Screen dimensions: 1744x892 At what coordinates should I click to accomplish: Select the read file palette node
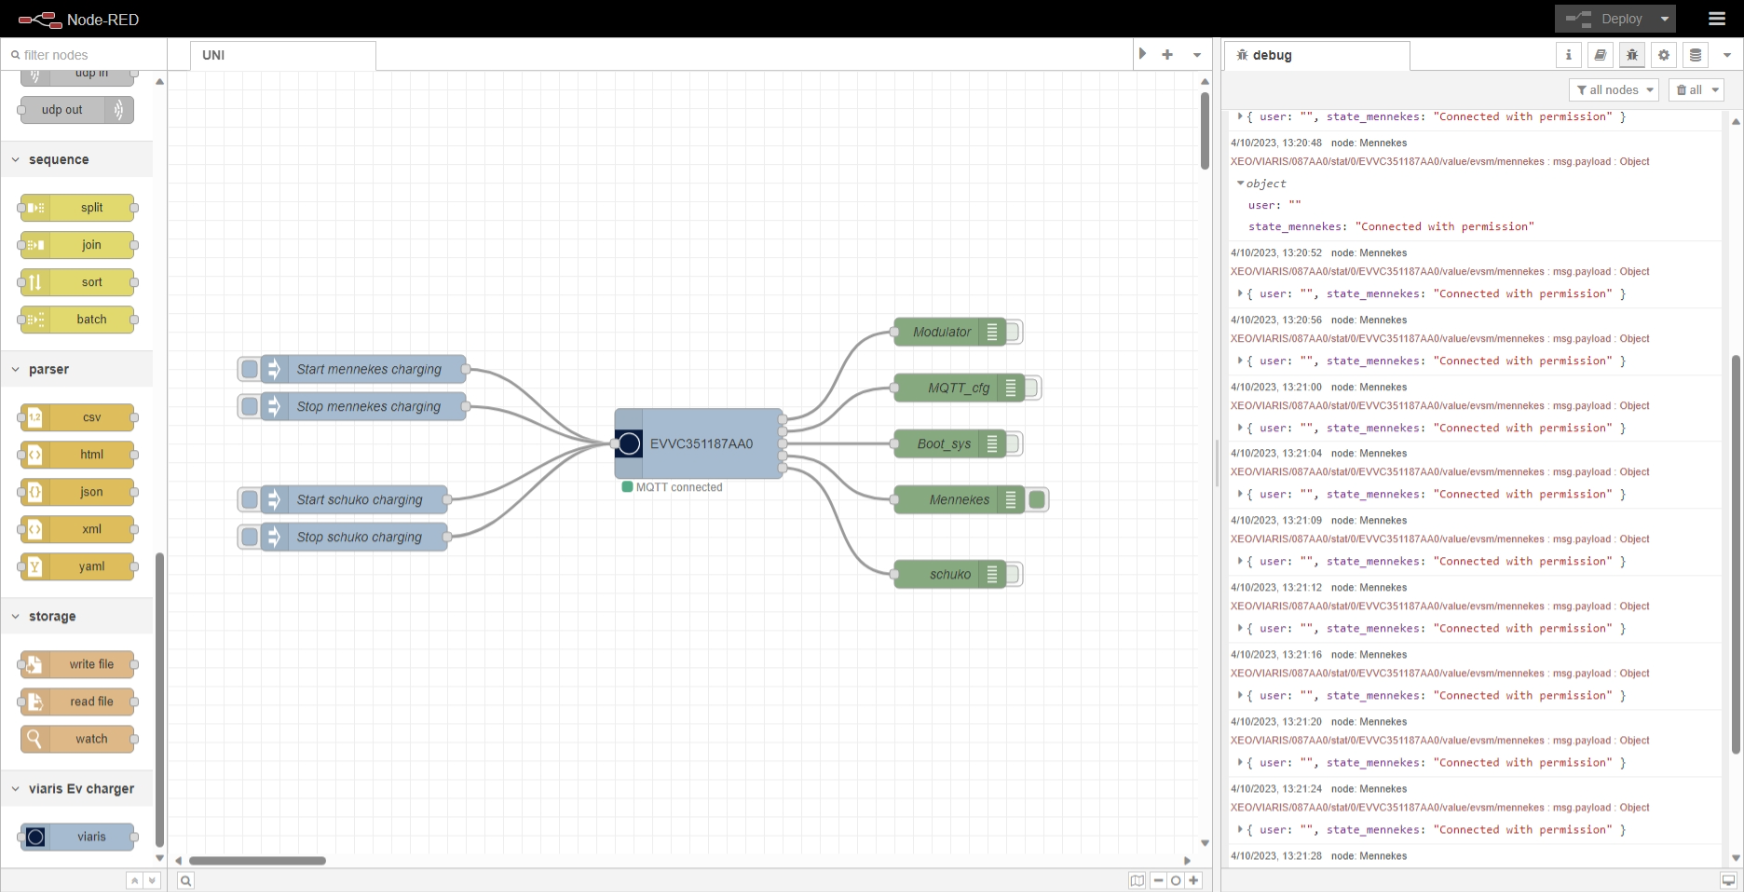click(x=77, y=702)
